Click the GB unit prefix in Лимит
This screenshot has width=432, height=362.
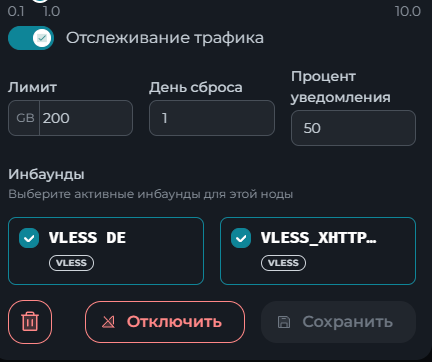tap(25, 118)
